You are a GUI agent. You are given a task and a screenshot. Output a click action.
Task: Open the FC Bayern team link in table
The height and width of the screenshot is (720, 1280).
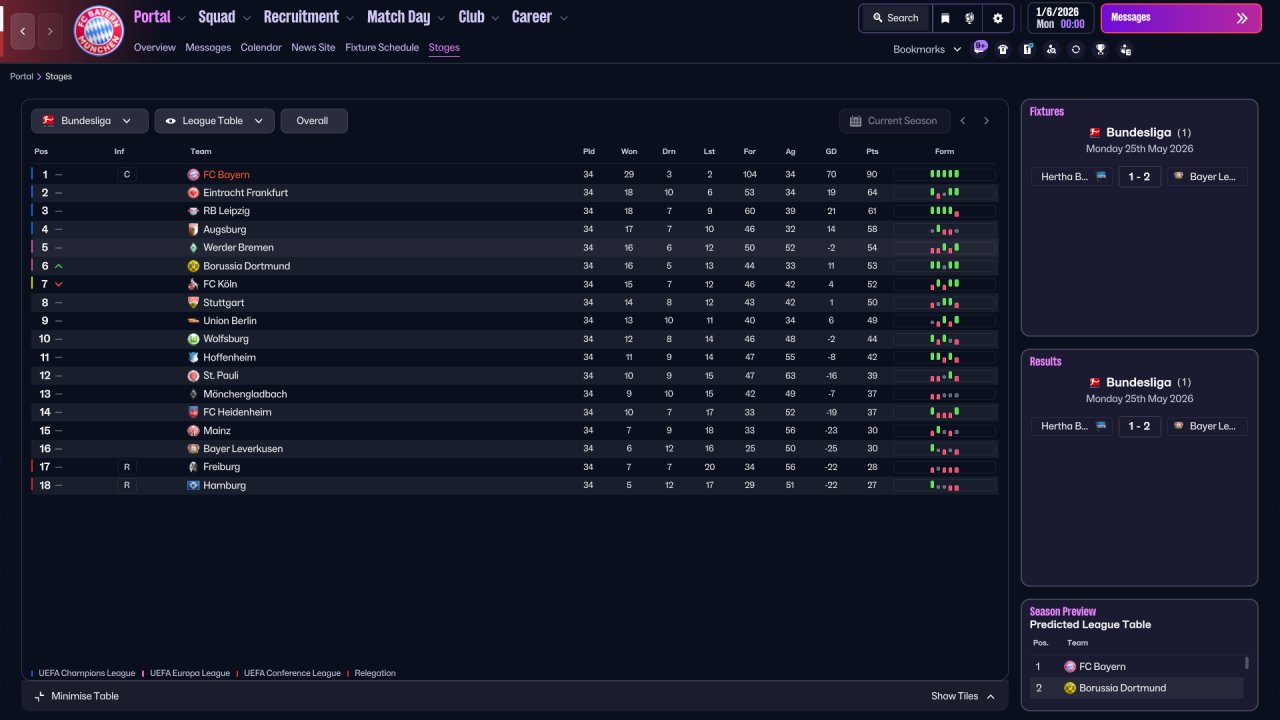coord(226,175)
